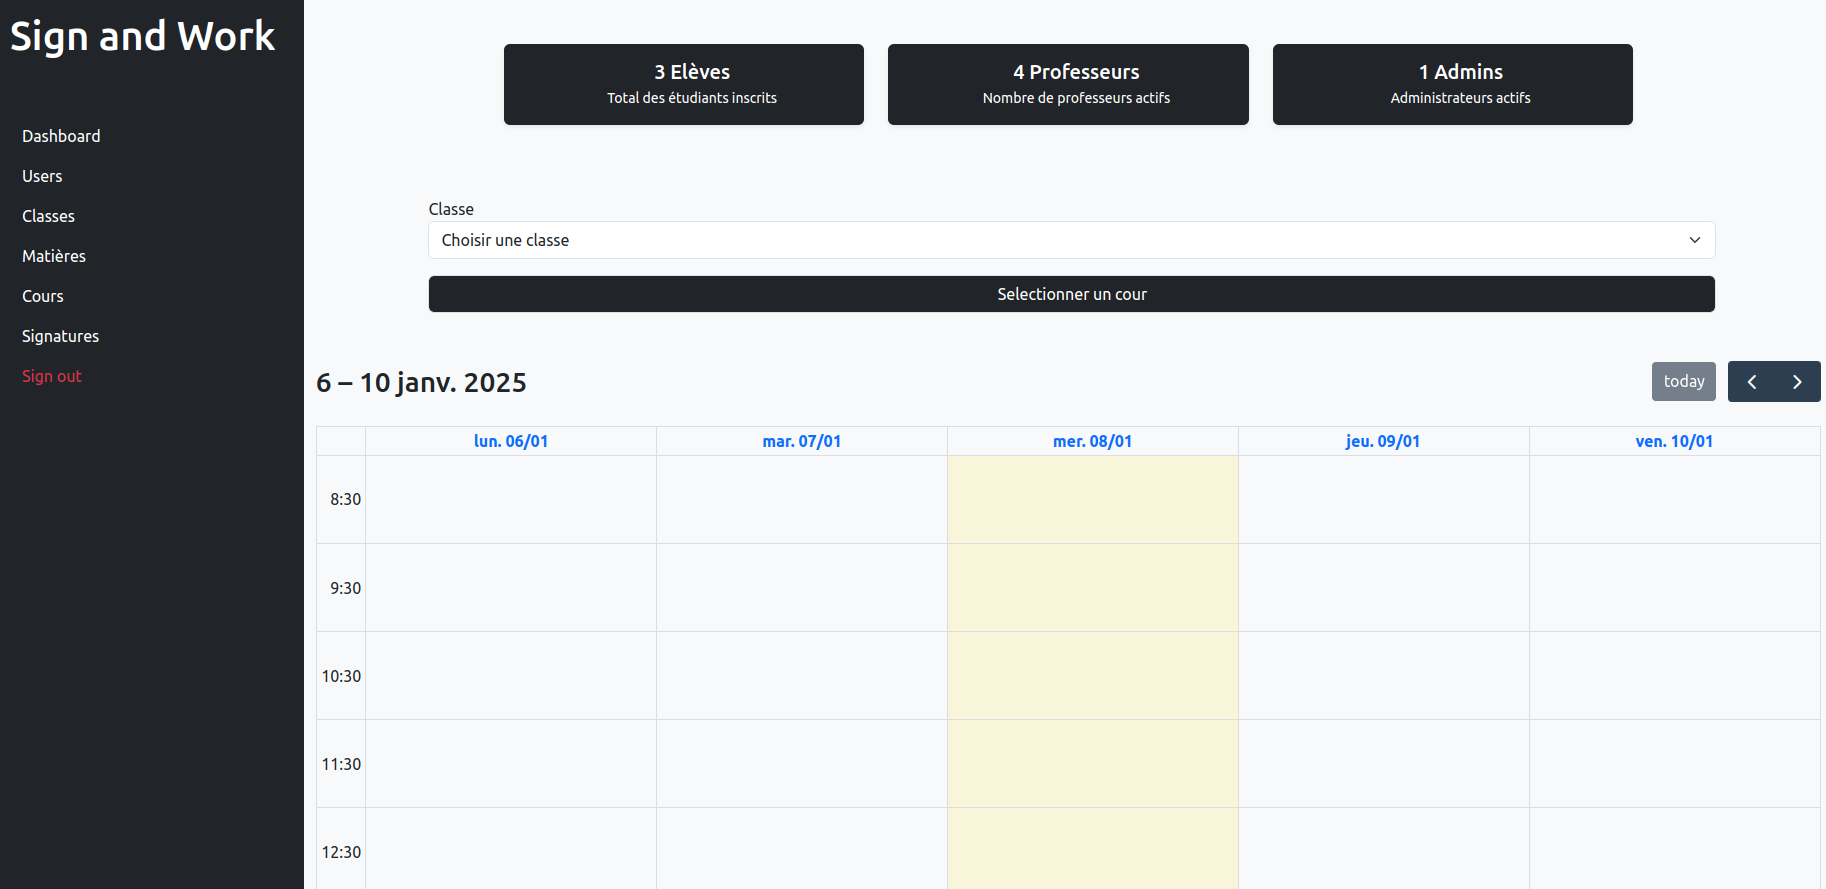
Task: Navigate to Users page
Action: [x=42, y=176]
